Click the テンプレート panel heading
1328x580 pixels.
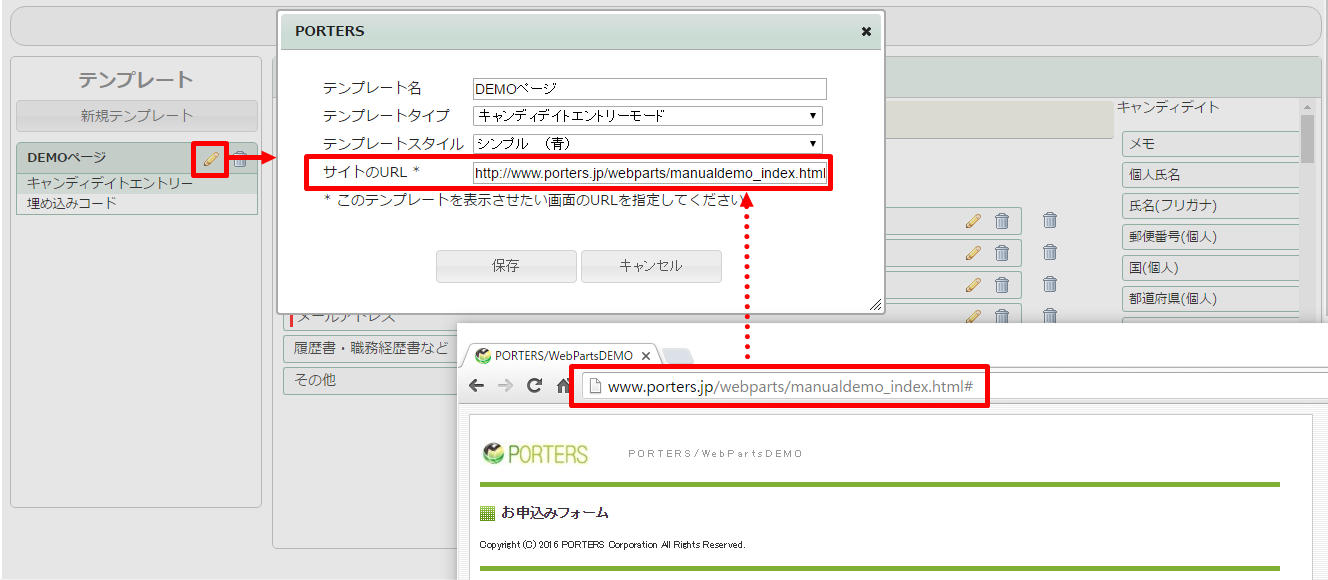pos(136,80)
